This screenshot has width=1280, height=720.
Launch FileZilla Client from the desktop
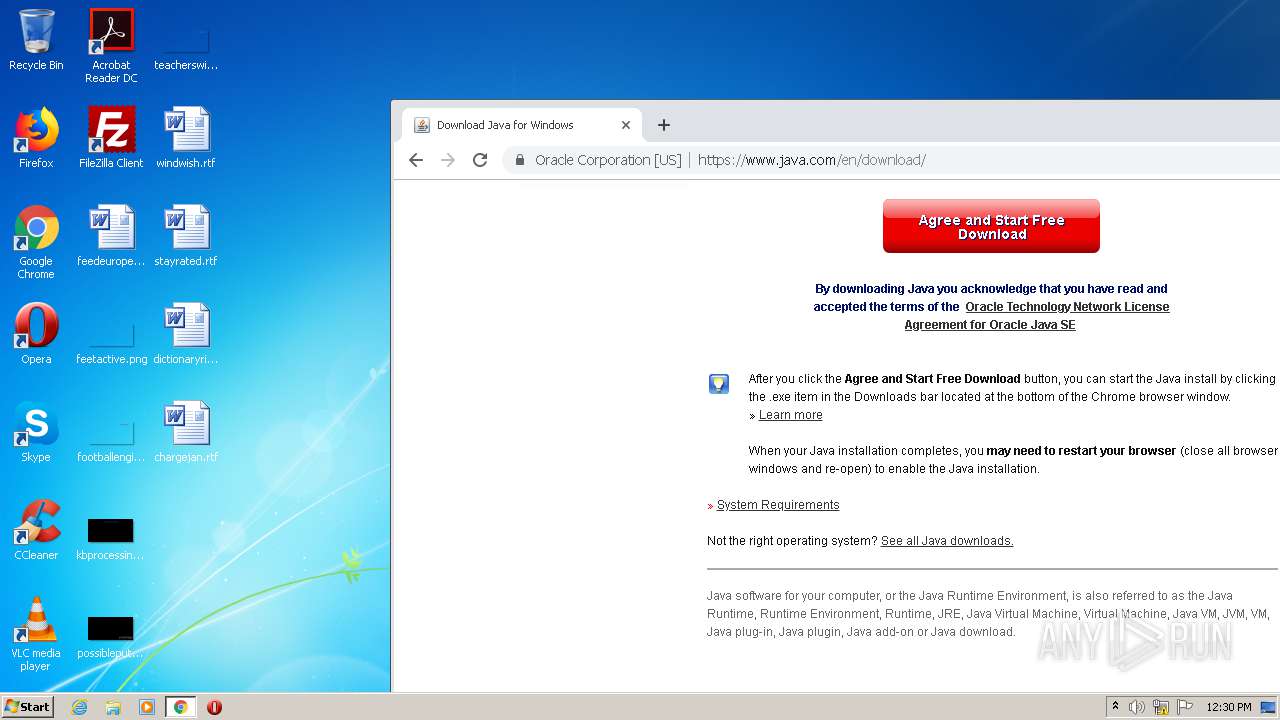click(x=111, y=138)
